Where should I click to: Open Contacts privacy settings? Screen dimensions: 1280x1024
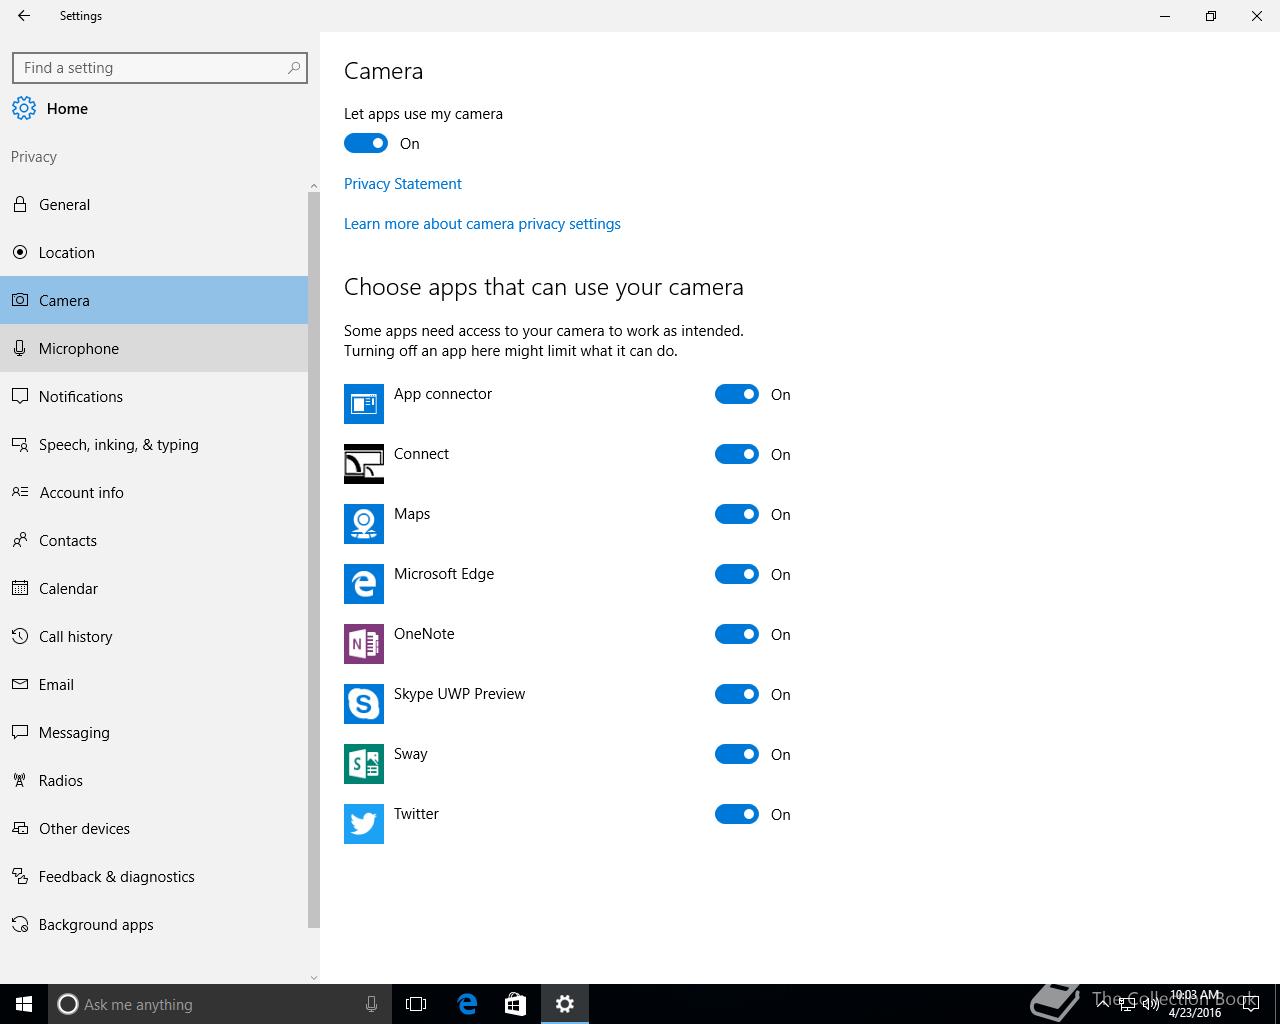tap(154, 540)
